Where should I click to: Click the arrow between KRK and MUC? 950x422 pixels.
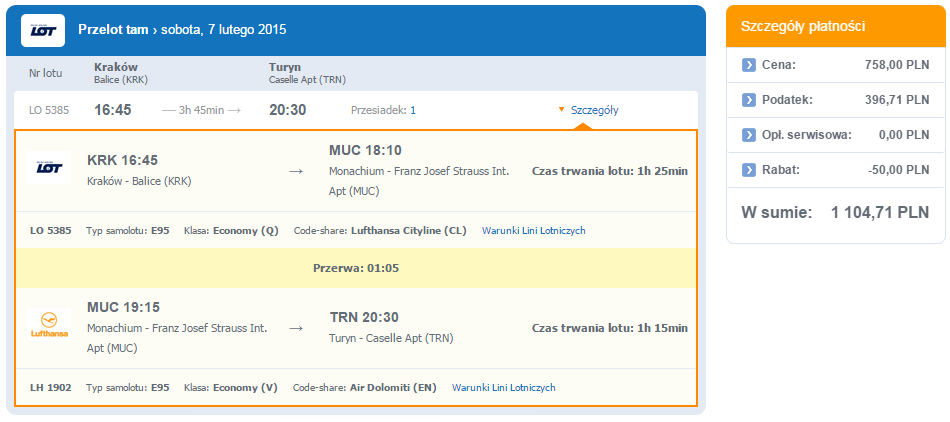296,171
